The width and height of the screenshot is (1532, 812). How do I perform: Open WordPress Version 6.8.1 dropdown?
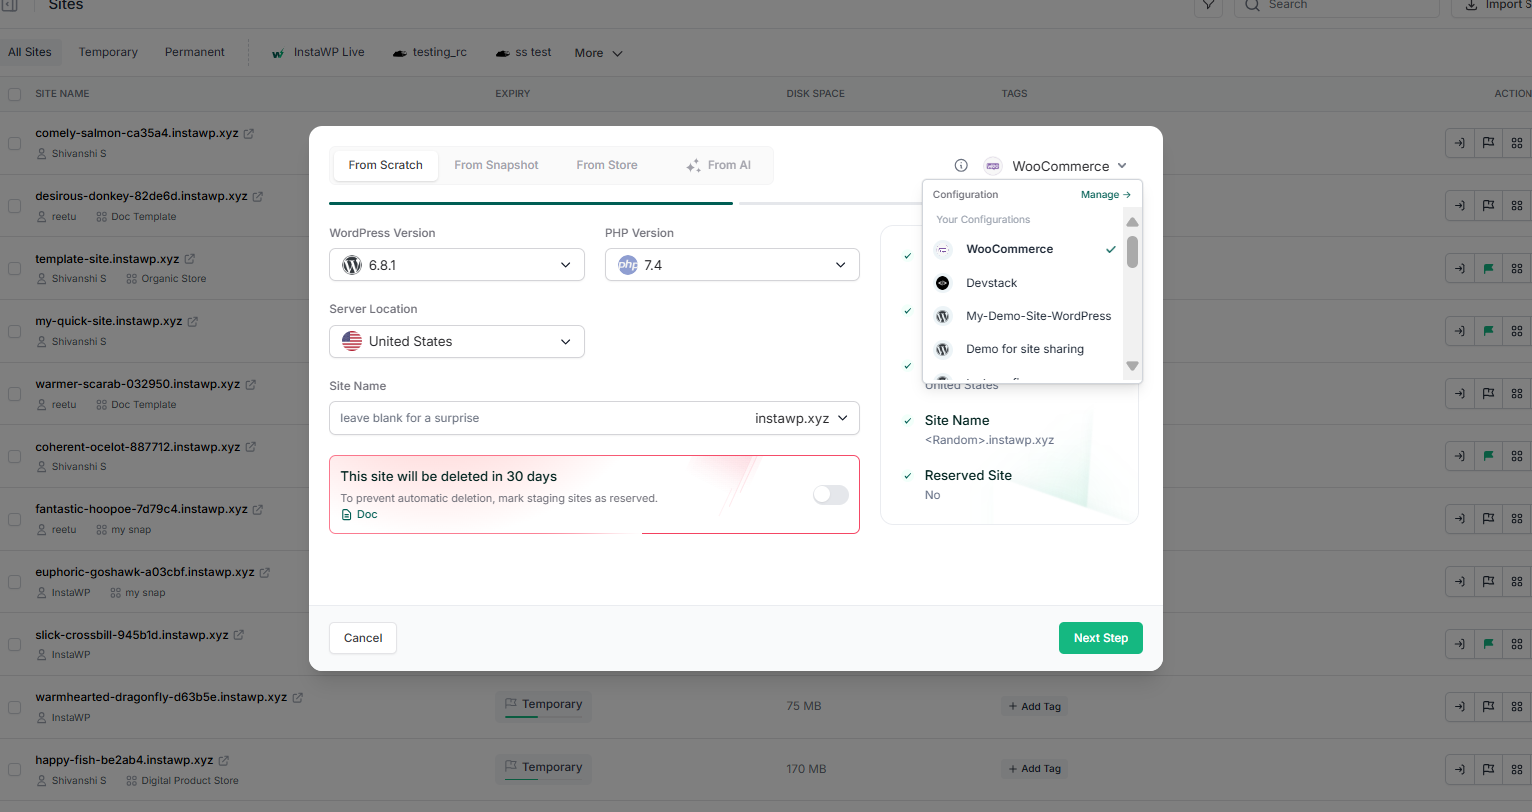click(x=457, y=265)
